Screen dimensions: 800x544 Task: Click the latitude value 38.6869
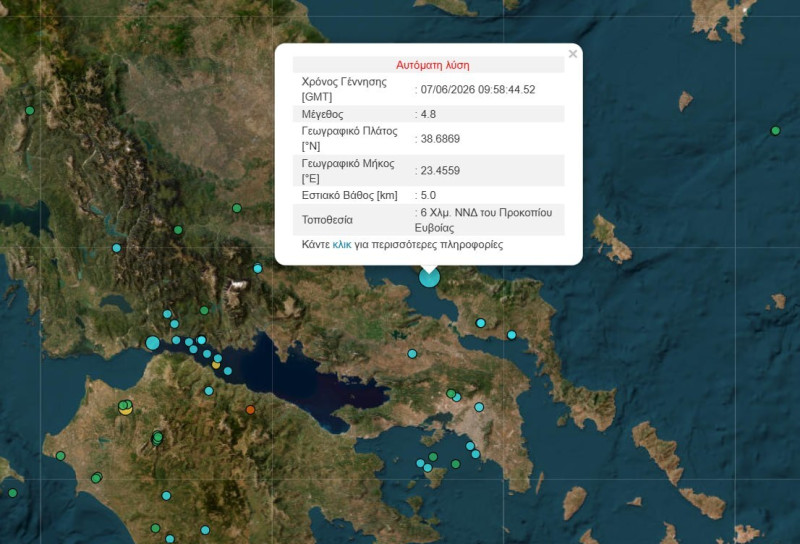pyautogui.click(x=440, y=139)
